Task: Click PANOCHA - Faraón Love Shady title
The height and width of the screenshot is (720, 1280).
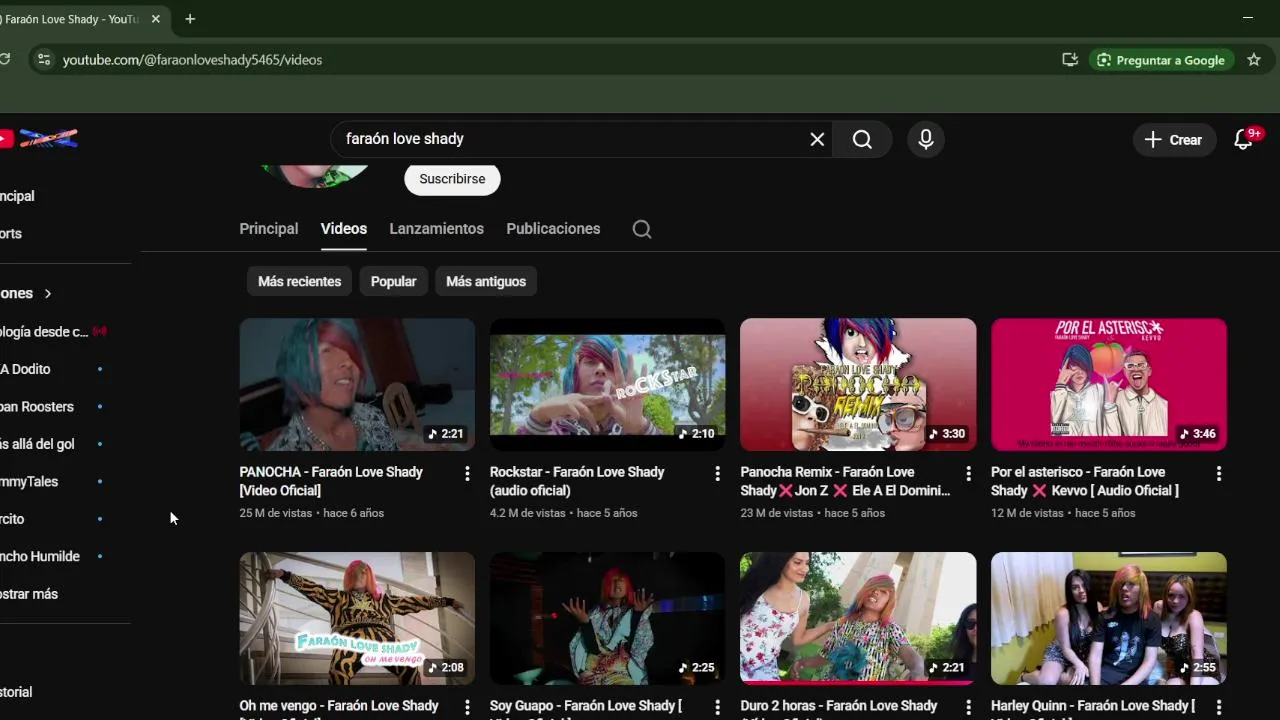Action: (331, 481)
